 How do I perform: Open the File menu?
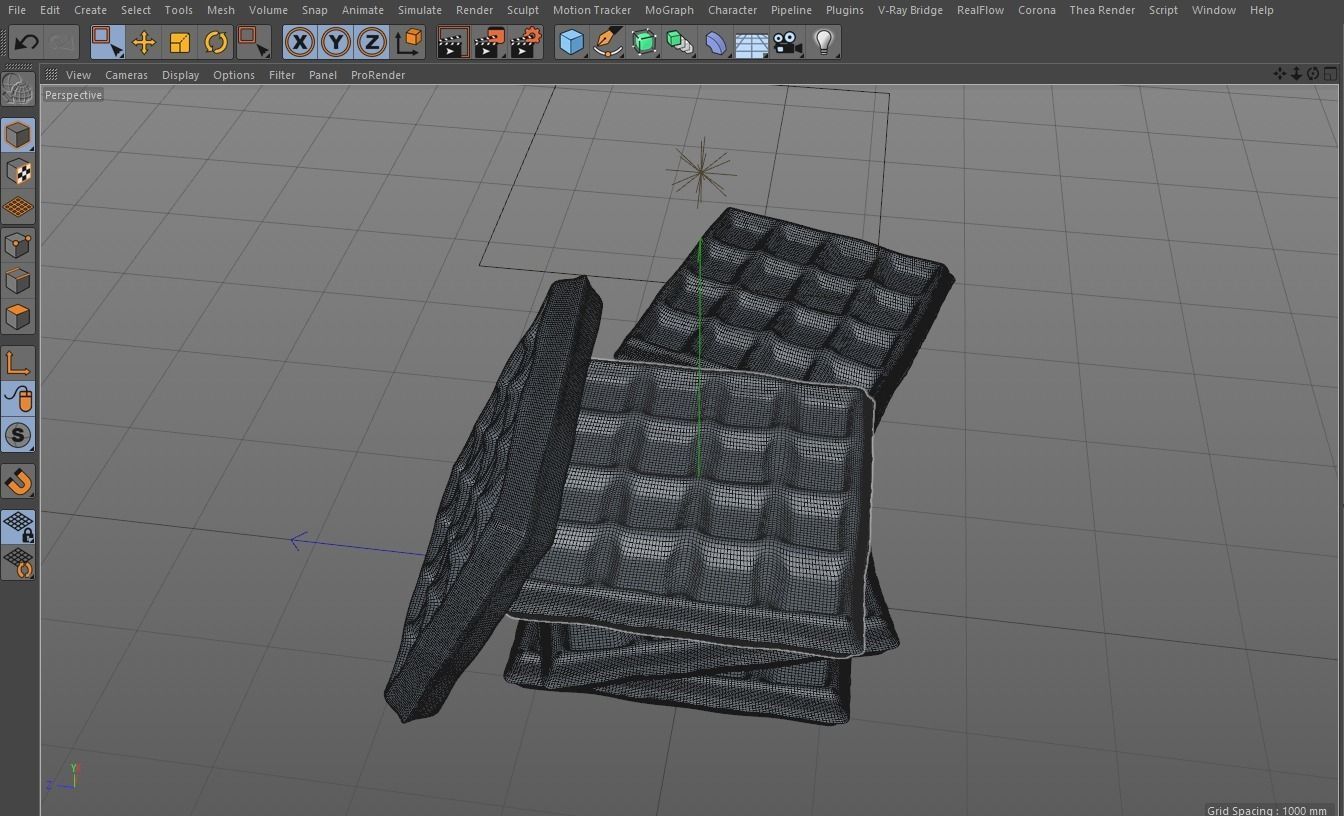click(17, 10)
